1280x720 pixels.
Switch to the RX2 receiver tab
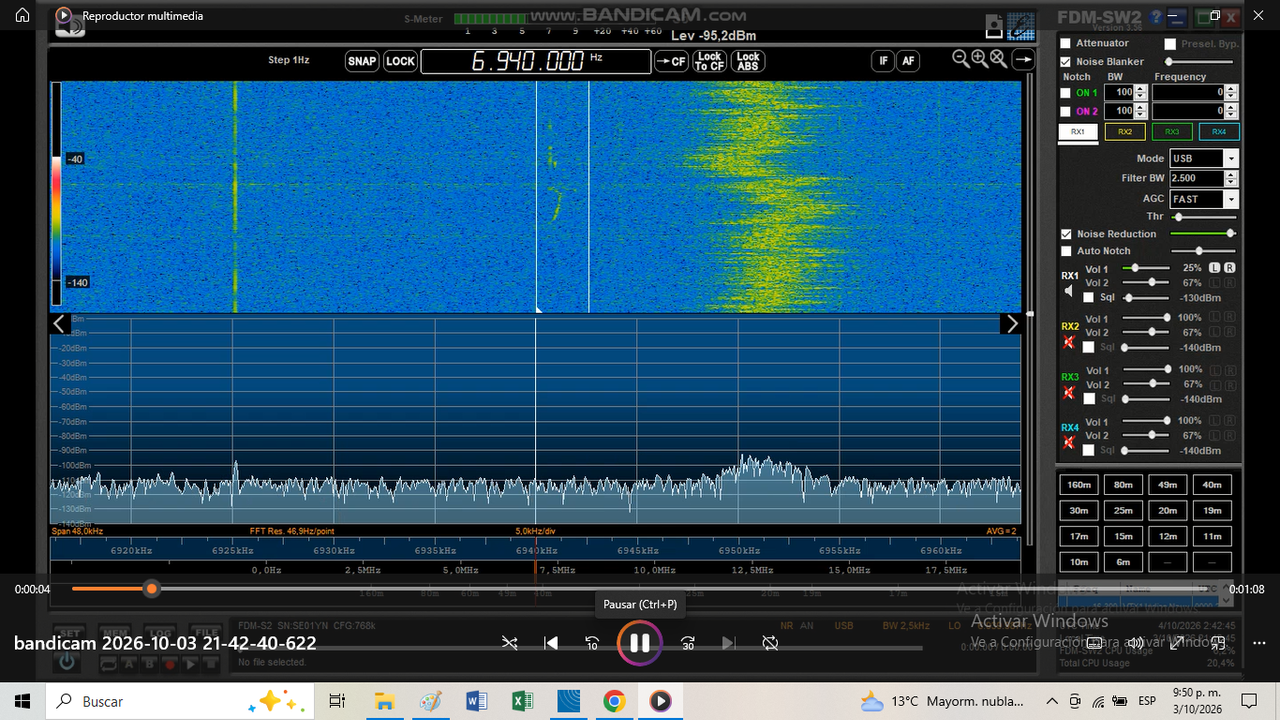(1125, 131)
